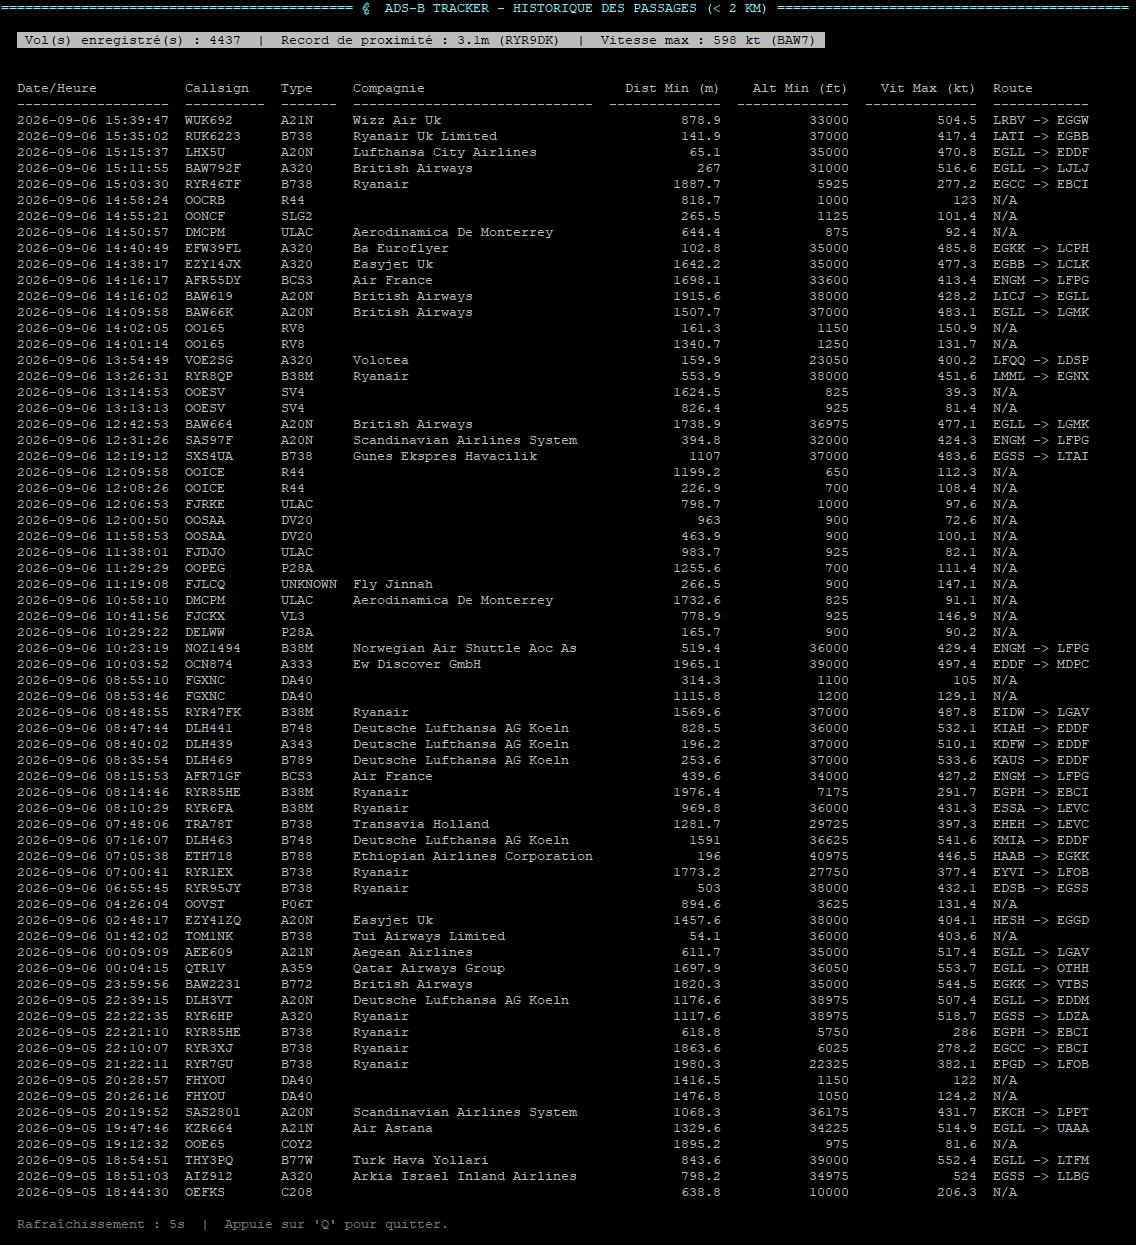Select 'Ryanair Uk Limited' company entry
This screenshot has height=1245, width=1136.
click(425, 136)
